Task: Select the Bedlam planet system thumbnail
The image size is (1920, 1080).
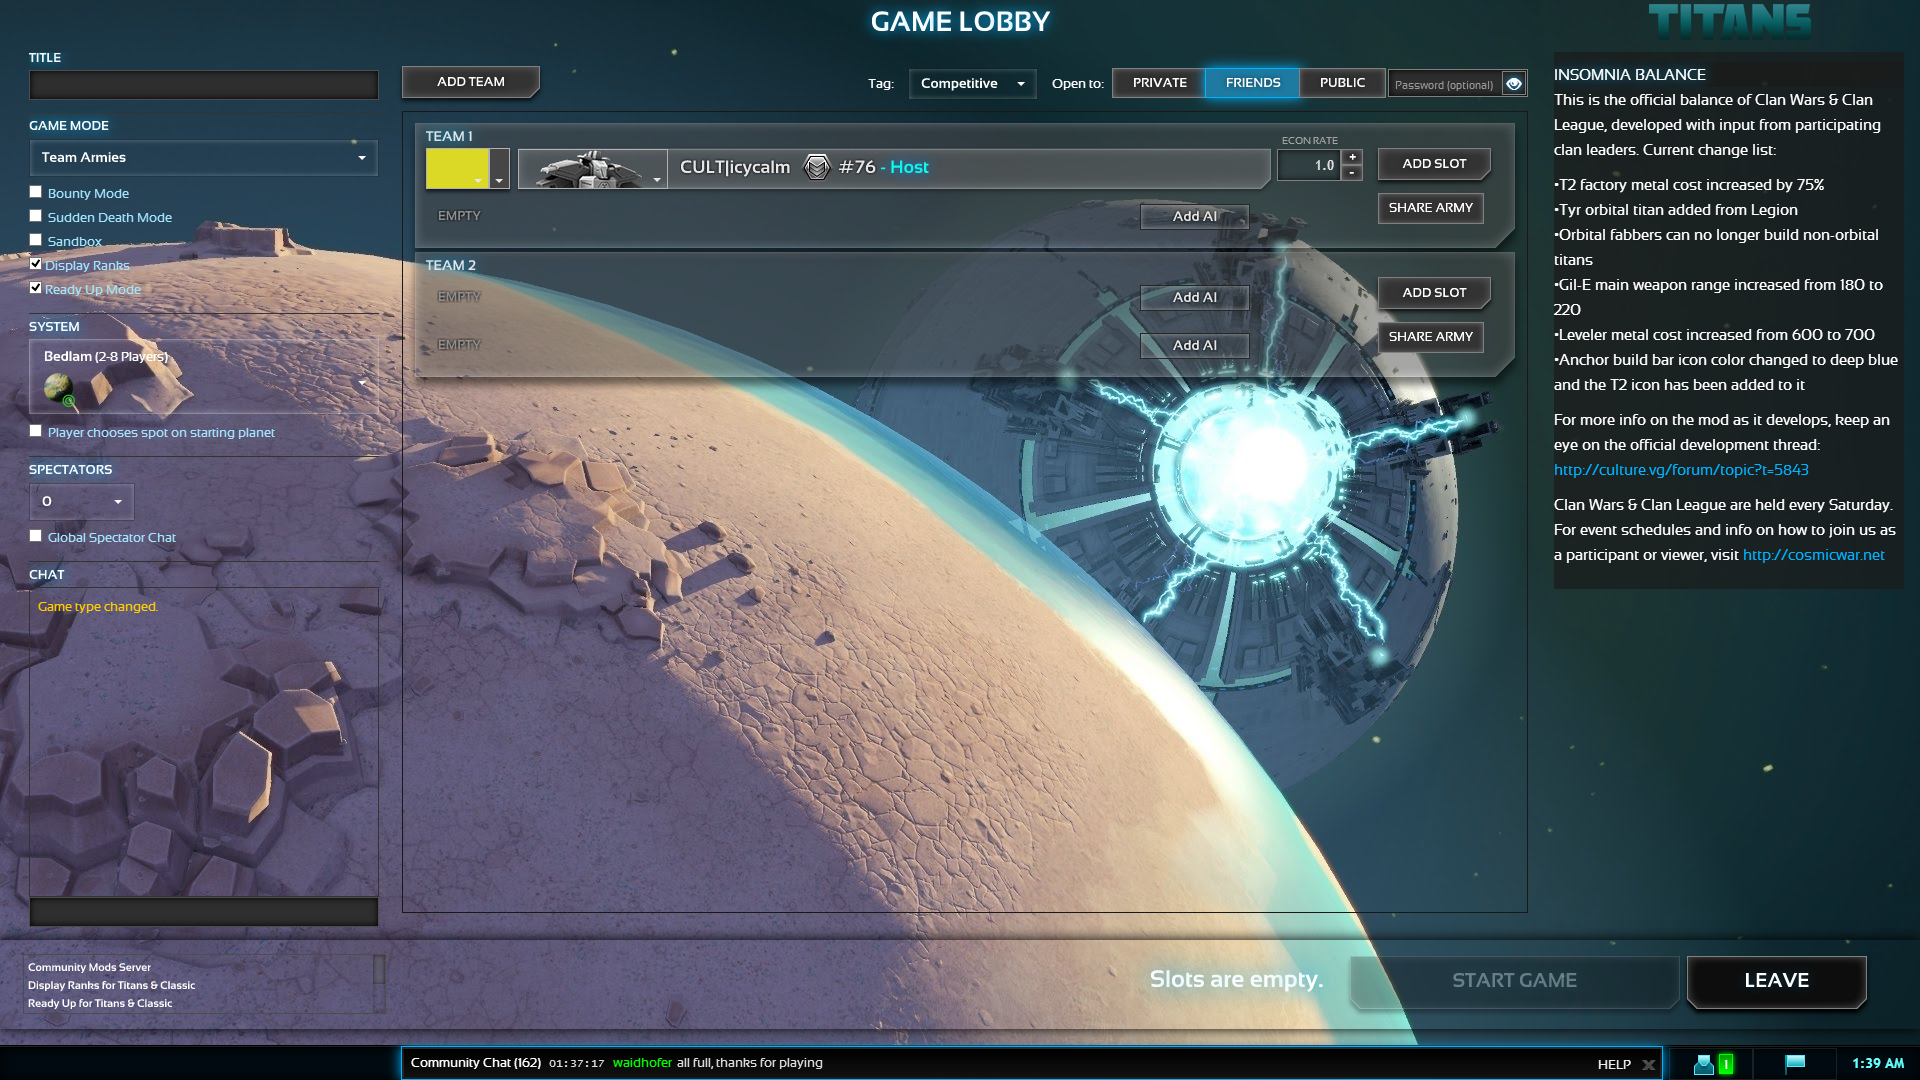Action: (x=60, y=387)
